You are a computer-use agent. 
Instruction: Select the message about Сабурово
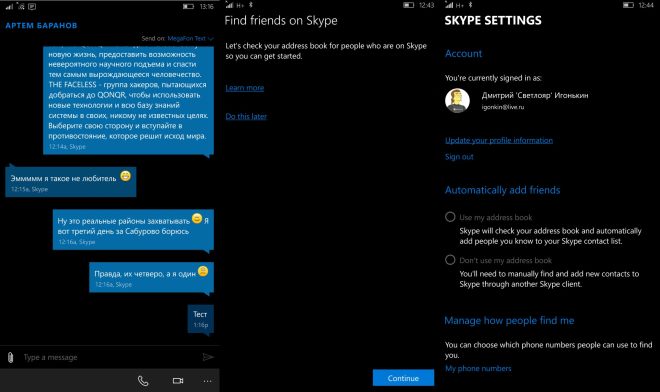[x=133, y=230]
